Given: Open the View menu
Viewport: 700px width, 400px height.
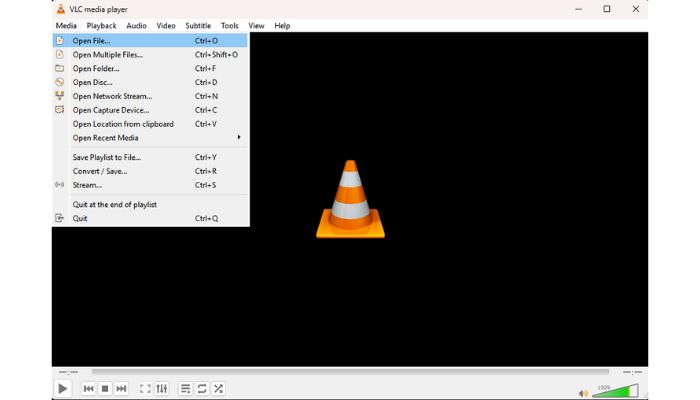Looking at the screenshot, I should point(256,26).
